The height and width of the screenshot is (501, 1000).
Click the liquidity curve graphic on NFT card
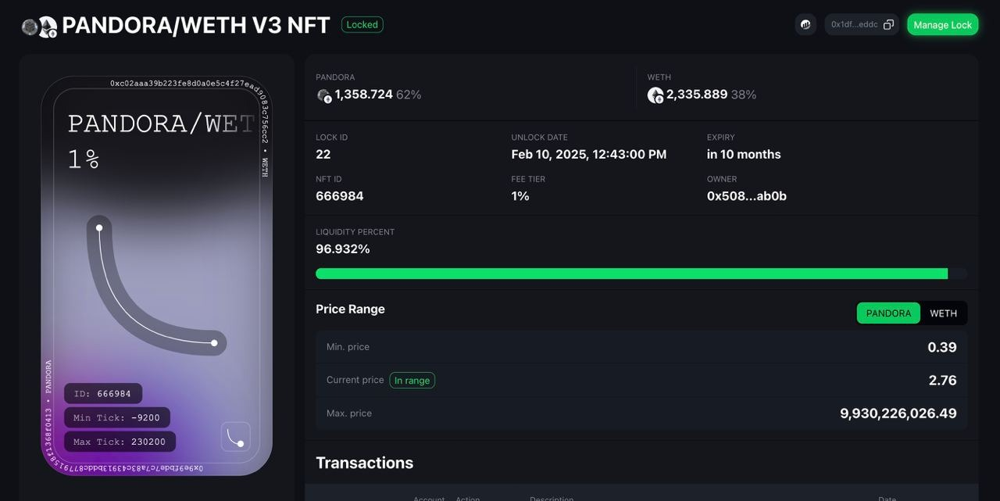click(x=156, y=285)
